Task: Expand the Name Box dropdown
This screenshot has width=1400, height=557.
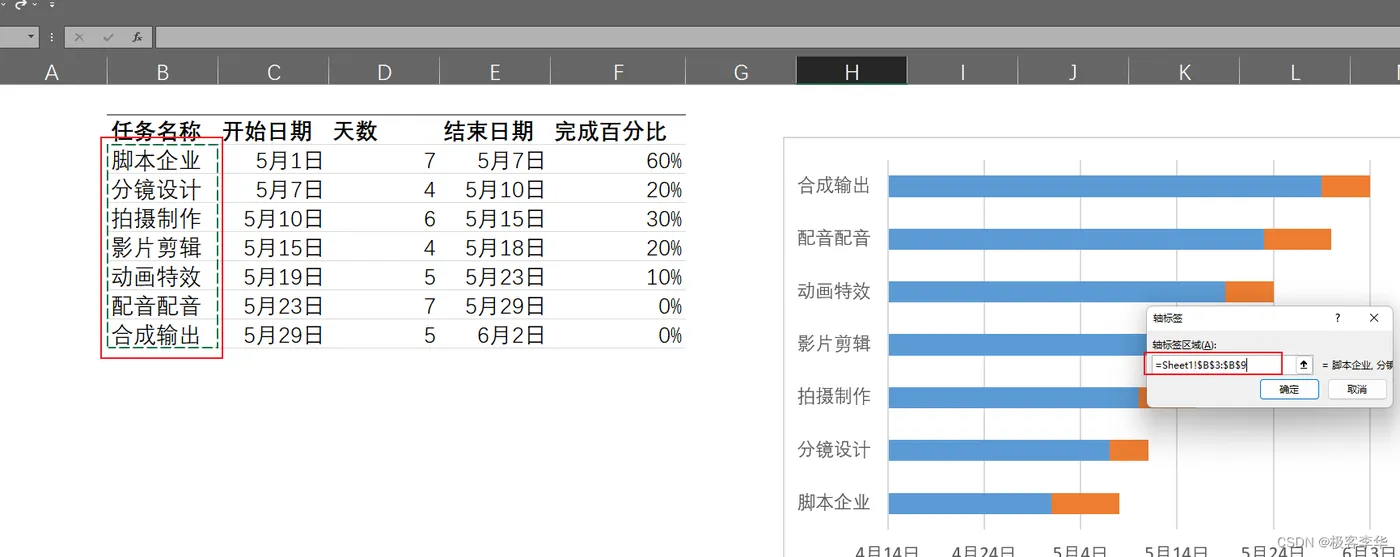Action: pyautogui.click(x=31, y=37)
